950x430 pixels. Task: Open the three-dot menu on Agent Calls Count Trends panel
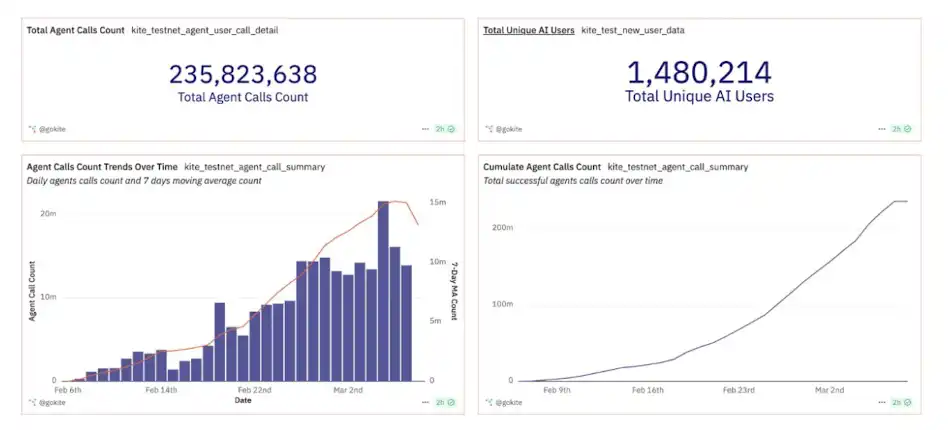pos(426,402)
